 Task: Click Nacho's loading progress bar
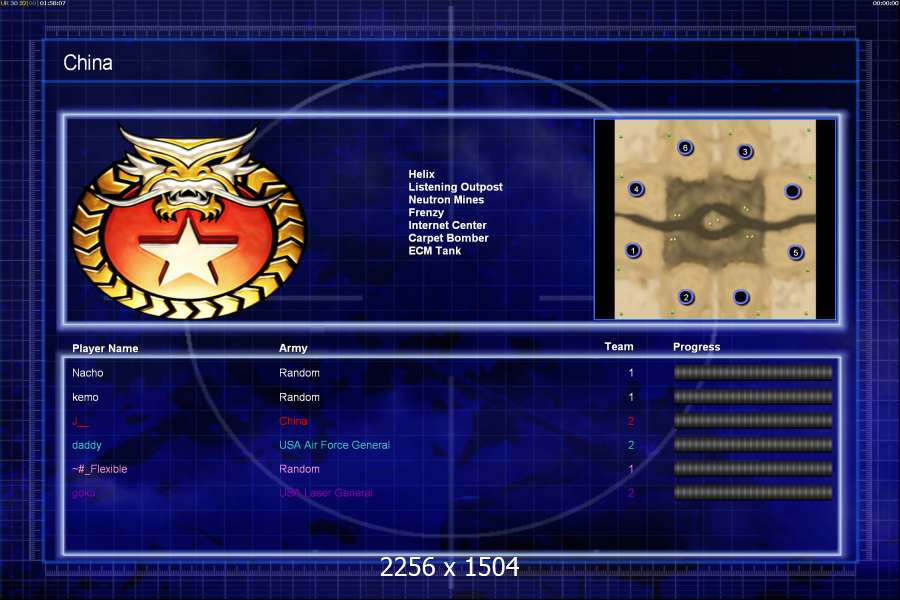[x=753, y=373]
